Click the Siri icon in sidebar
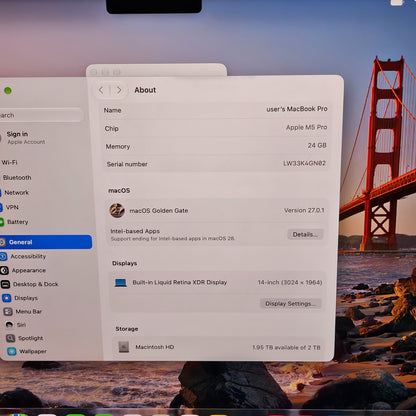 [x=9, y=325]
